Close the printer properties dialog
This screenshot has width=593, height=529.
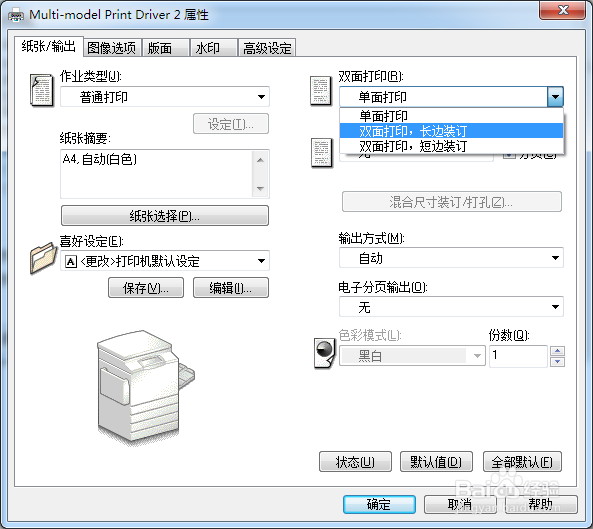pos(562,9)
